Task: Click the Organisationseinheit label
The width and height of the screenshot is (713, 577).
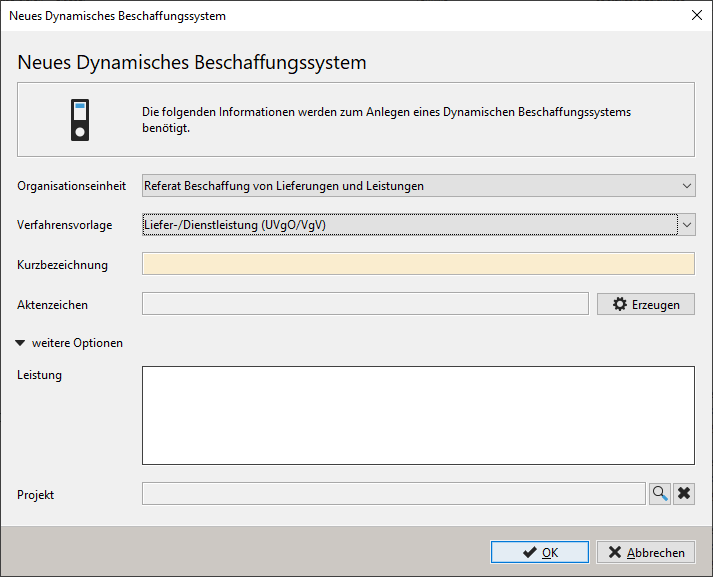Action: click(x=71, y=186)
